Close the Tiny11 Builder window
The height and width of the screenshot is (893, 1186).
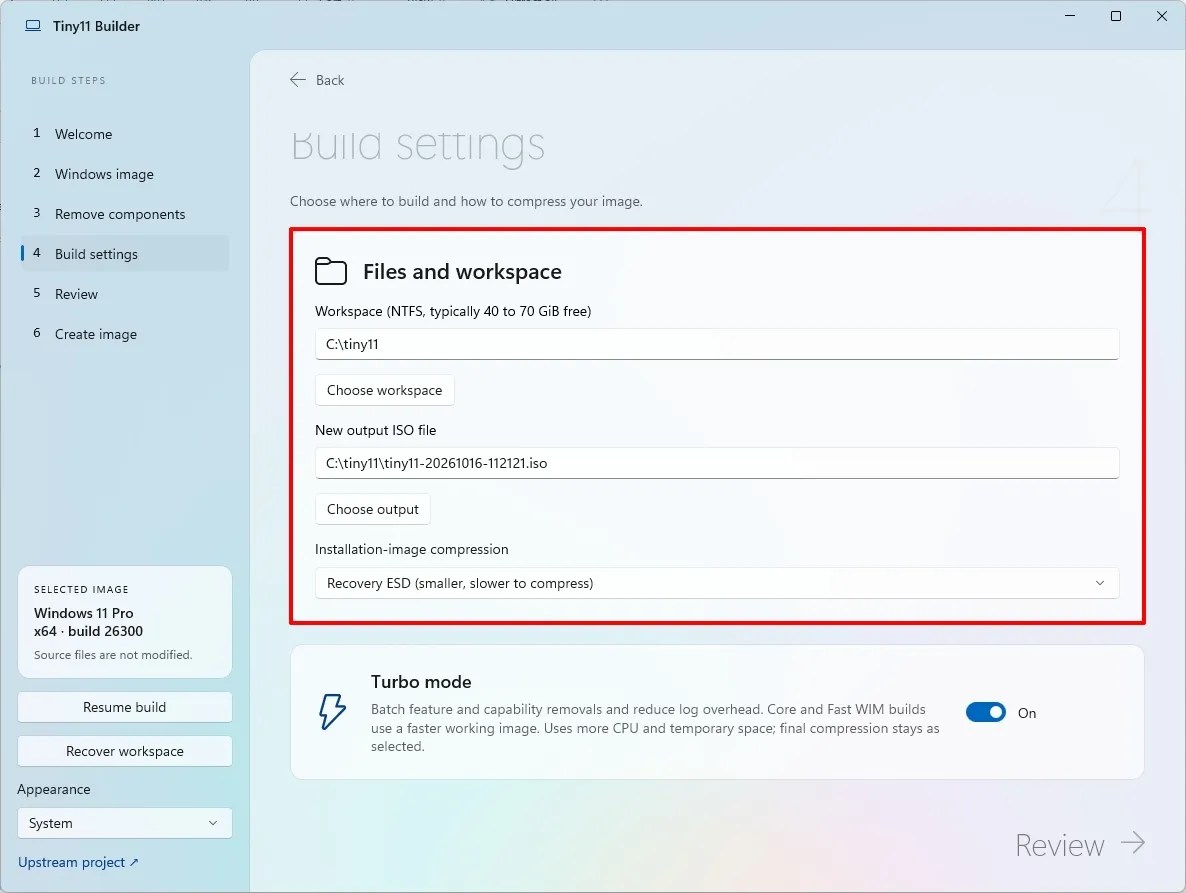click(x=1162, y=16)
